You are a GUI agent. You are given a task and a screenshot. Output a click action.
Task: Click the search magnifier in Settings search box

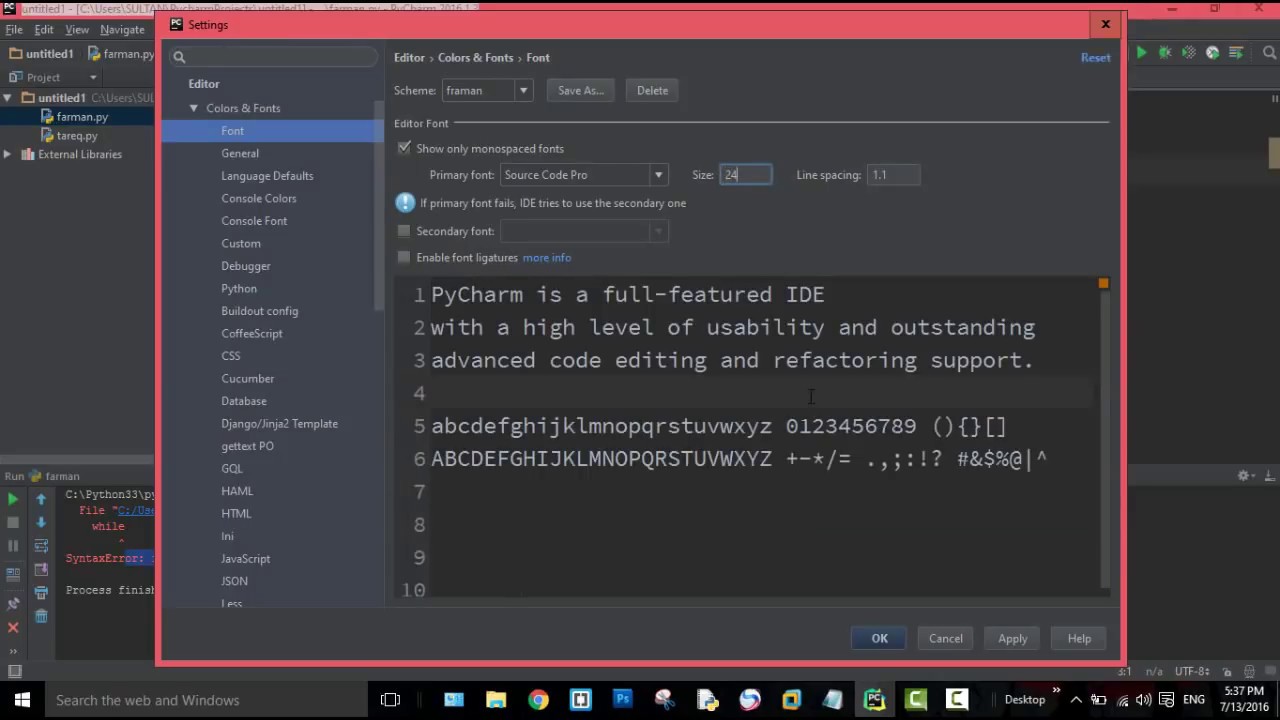(179, 57)
